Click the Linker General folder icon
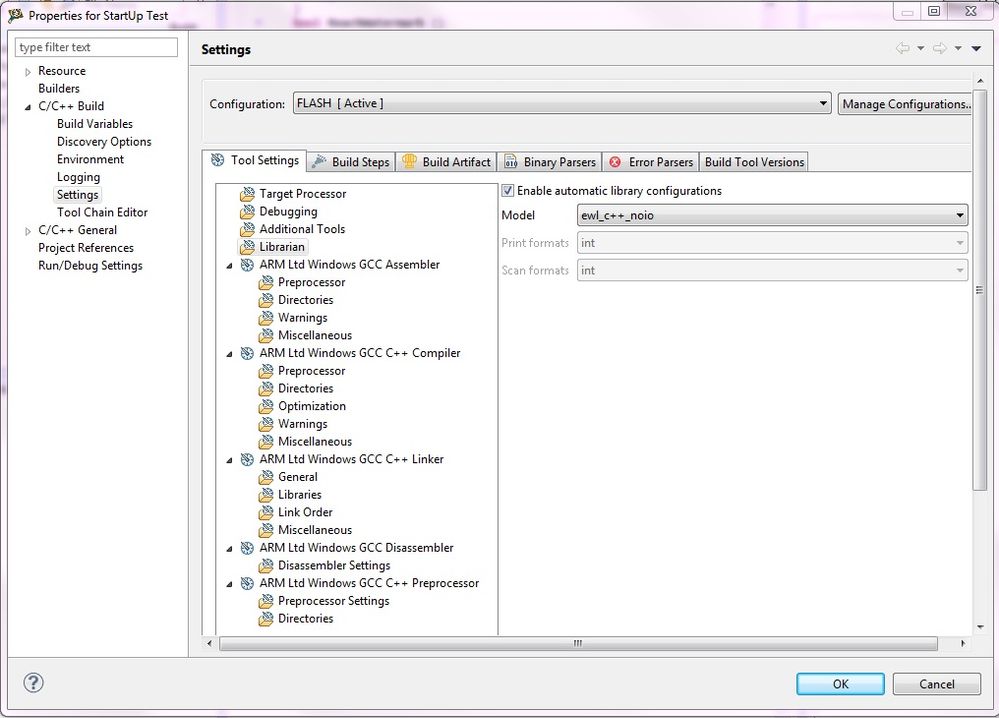The width and height of the screenshot is (999, 718). [266, 477]
